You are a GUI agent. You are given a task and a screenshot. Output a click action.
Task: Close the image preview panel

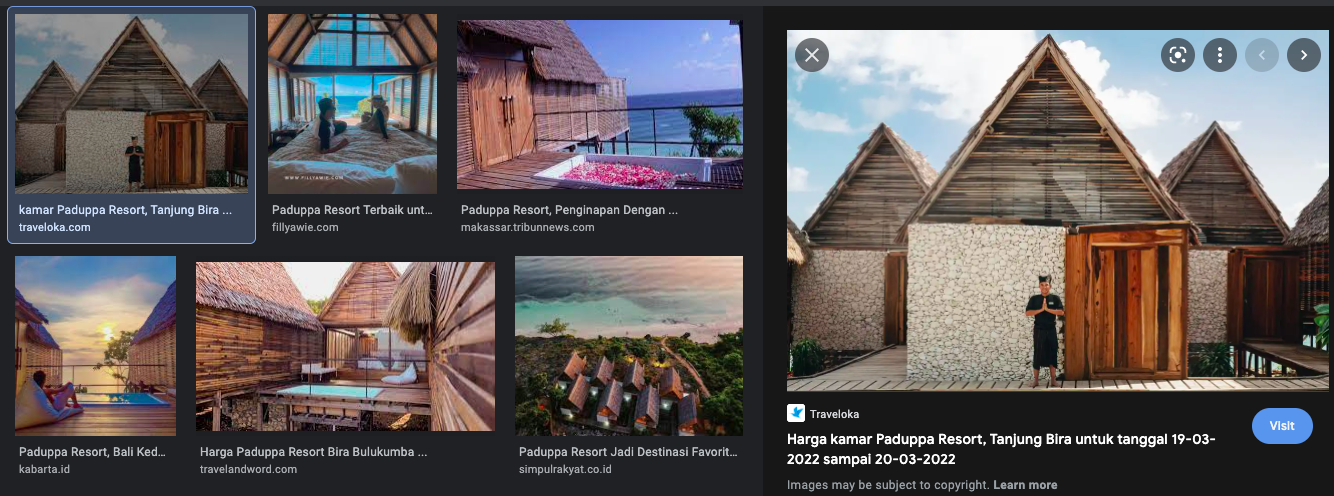(x=812, y=55)
